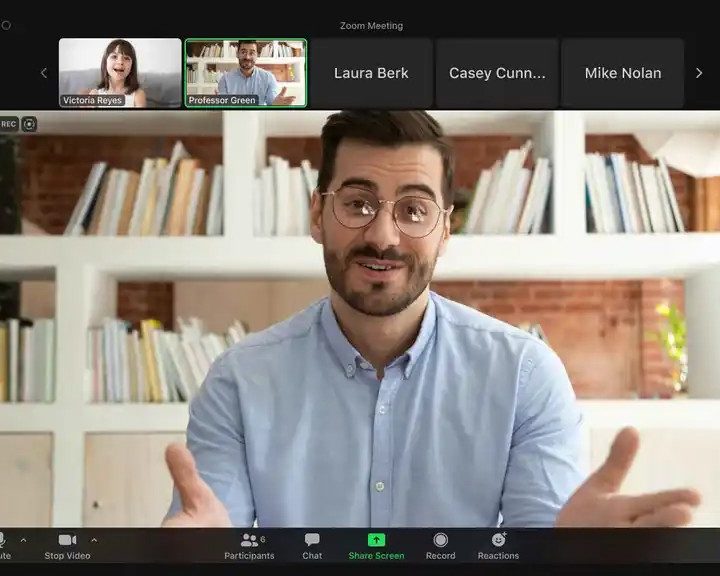Select Victoria Reyes video thumbnail
This screenshot has width=720, height=576.
(120, 73)
